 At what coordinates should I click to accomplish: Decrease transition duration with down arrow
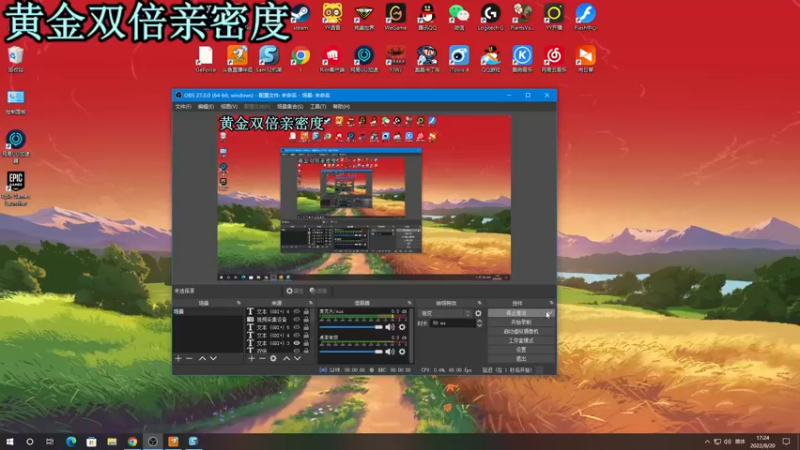pyautogui.click(x=479, y=326)
